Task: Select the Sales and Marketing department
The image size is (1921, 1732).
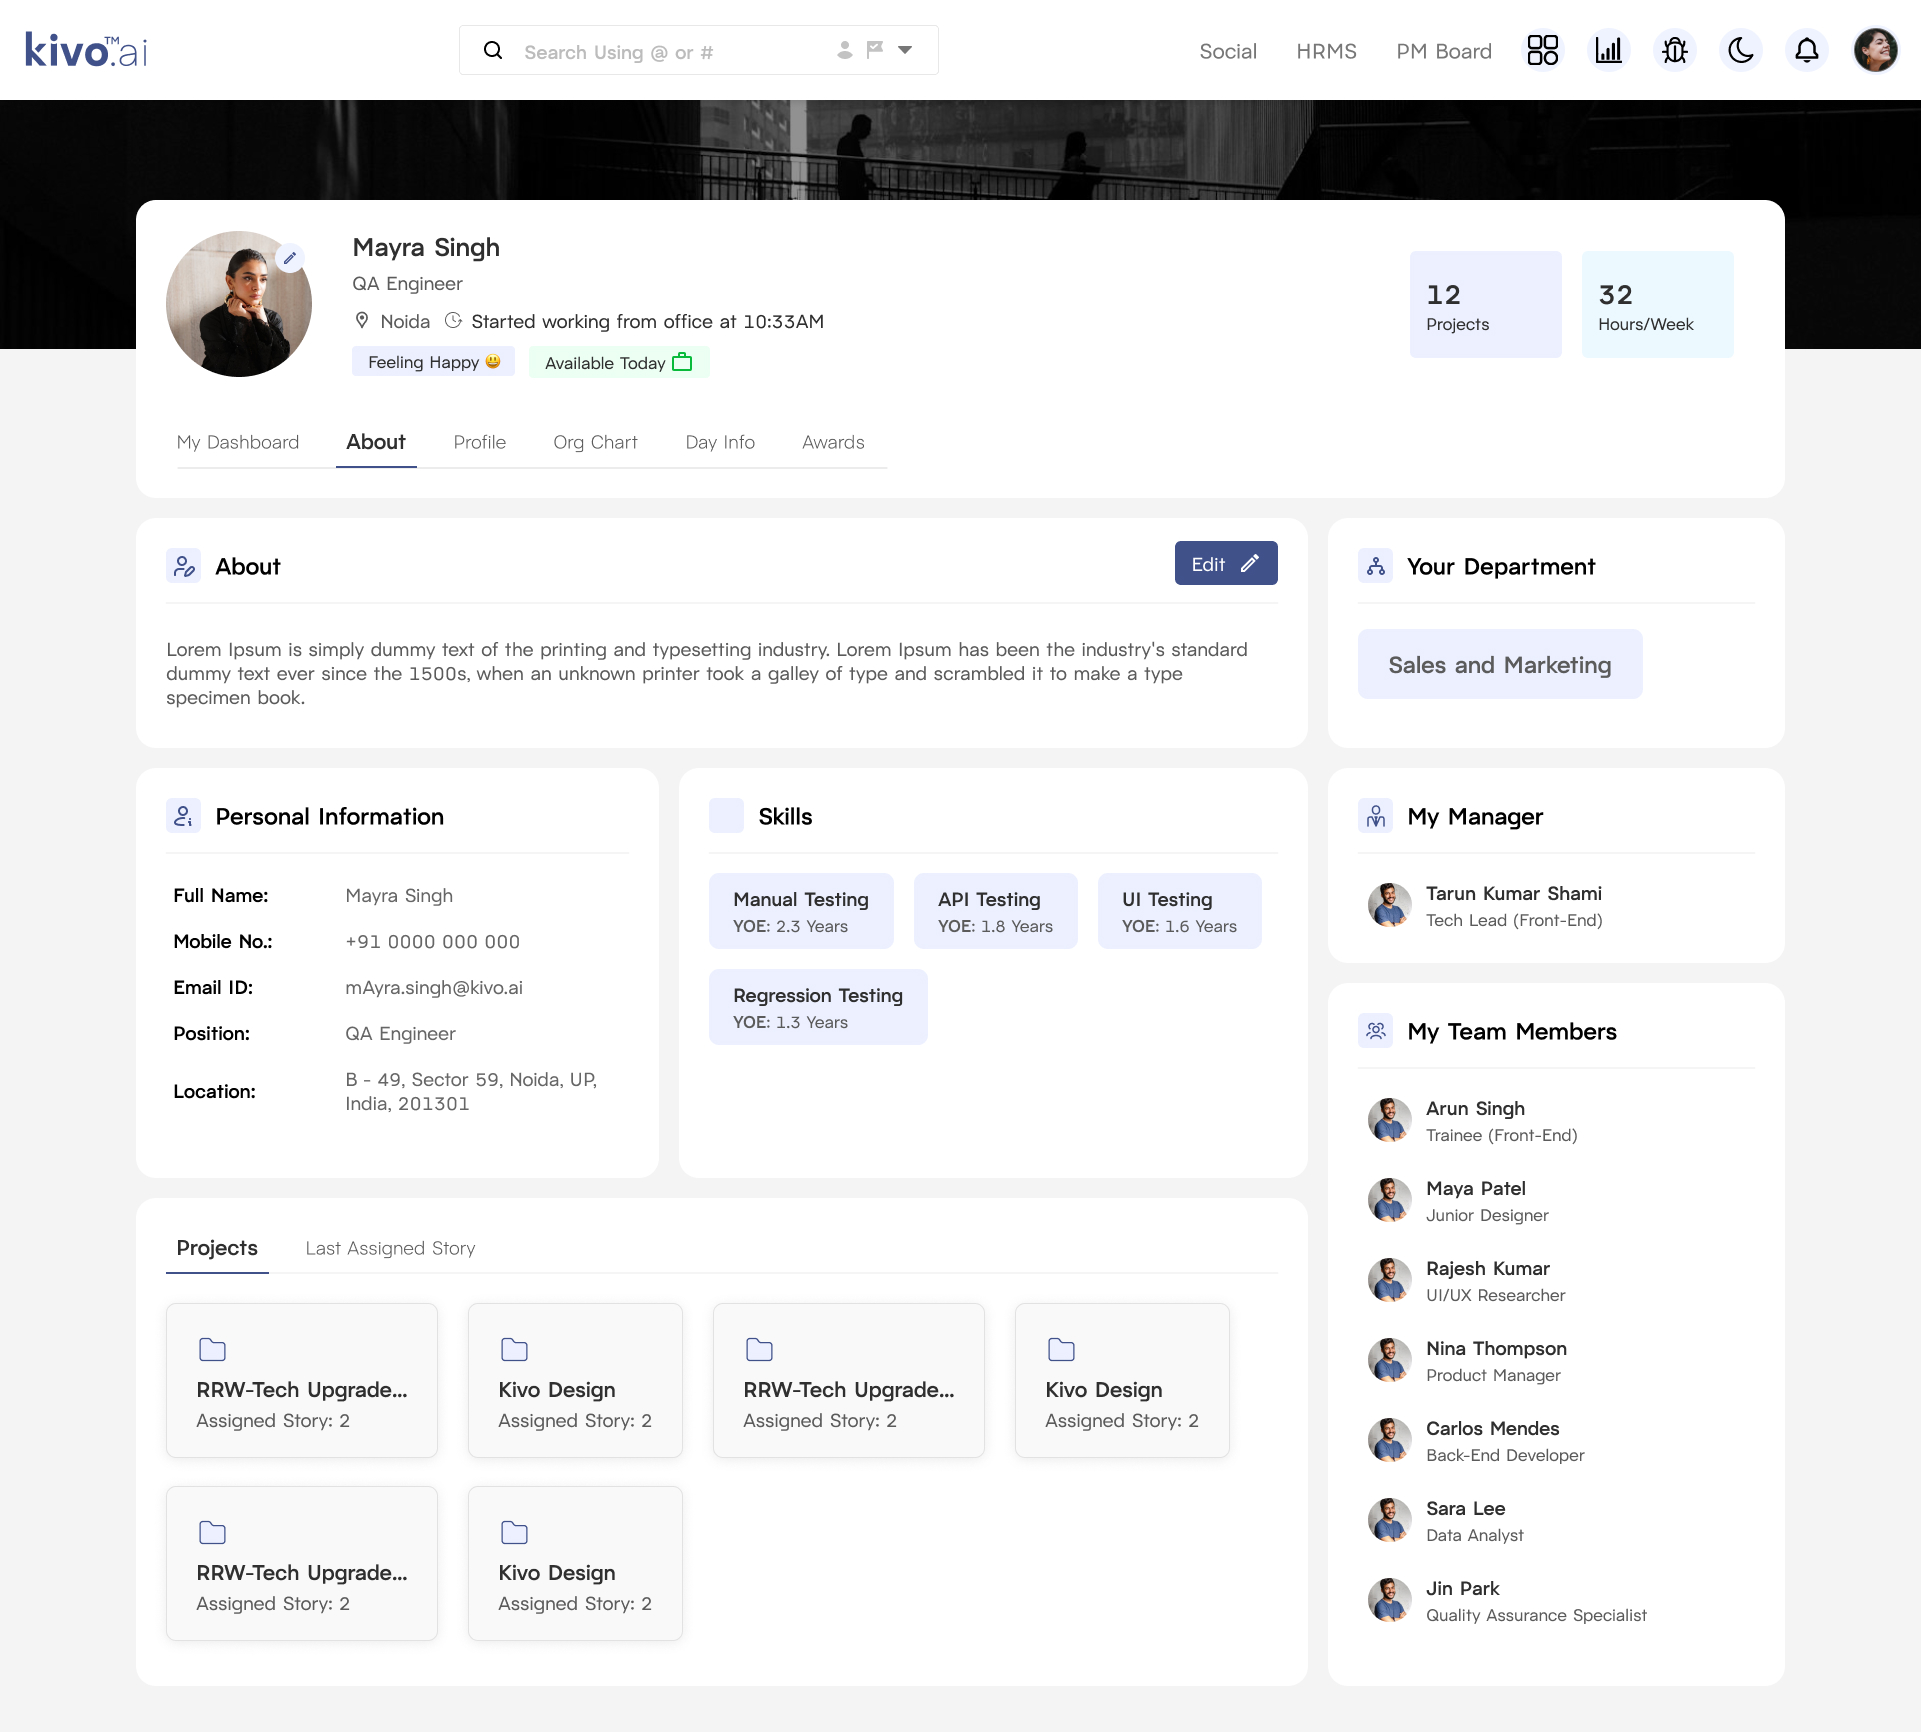Action: point(1499,664)
